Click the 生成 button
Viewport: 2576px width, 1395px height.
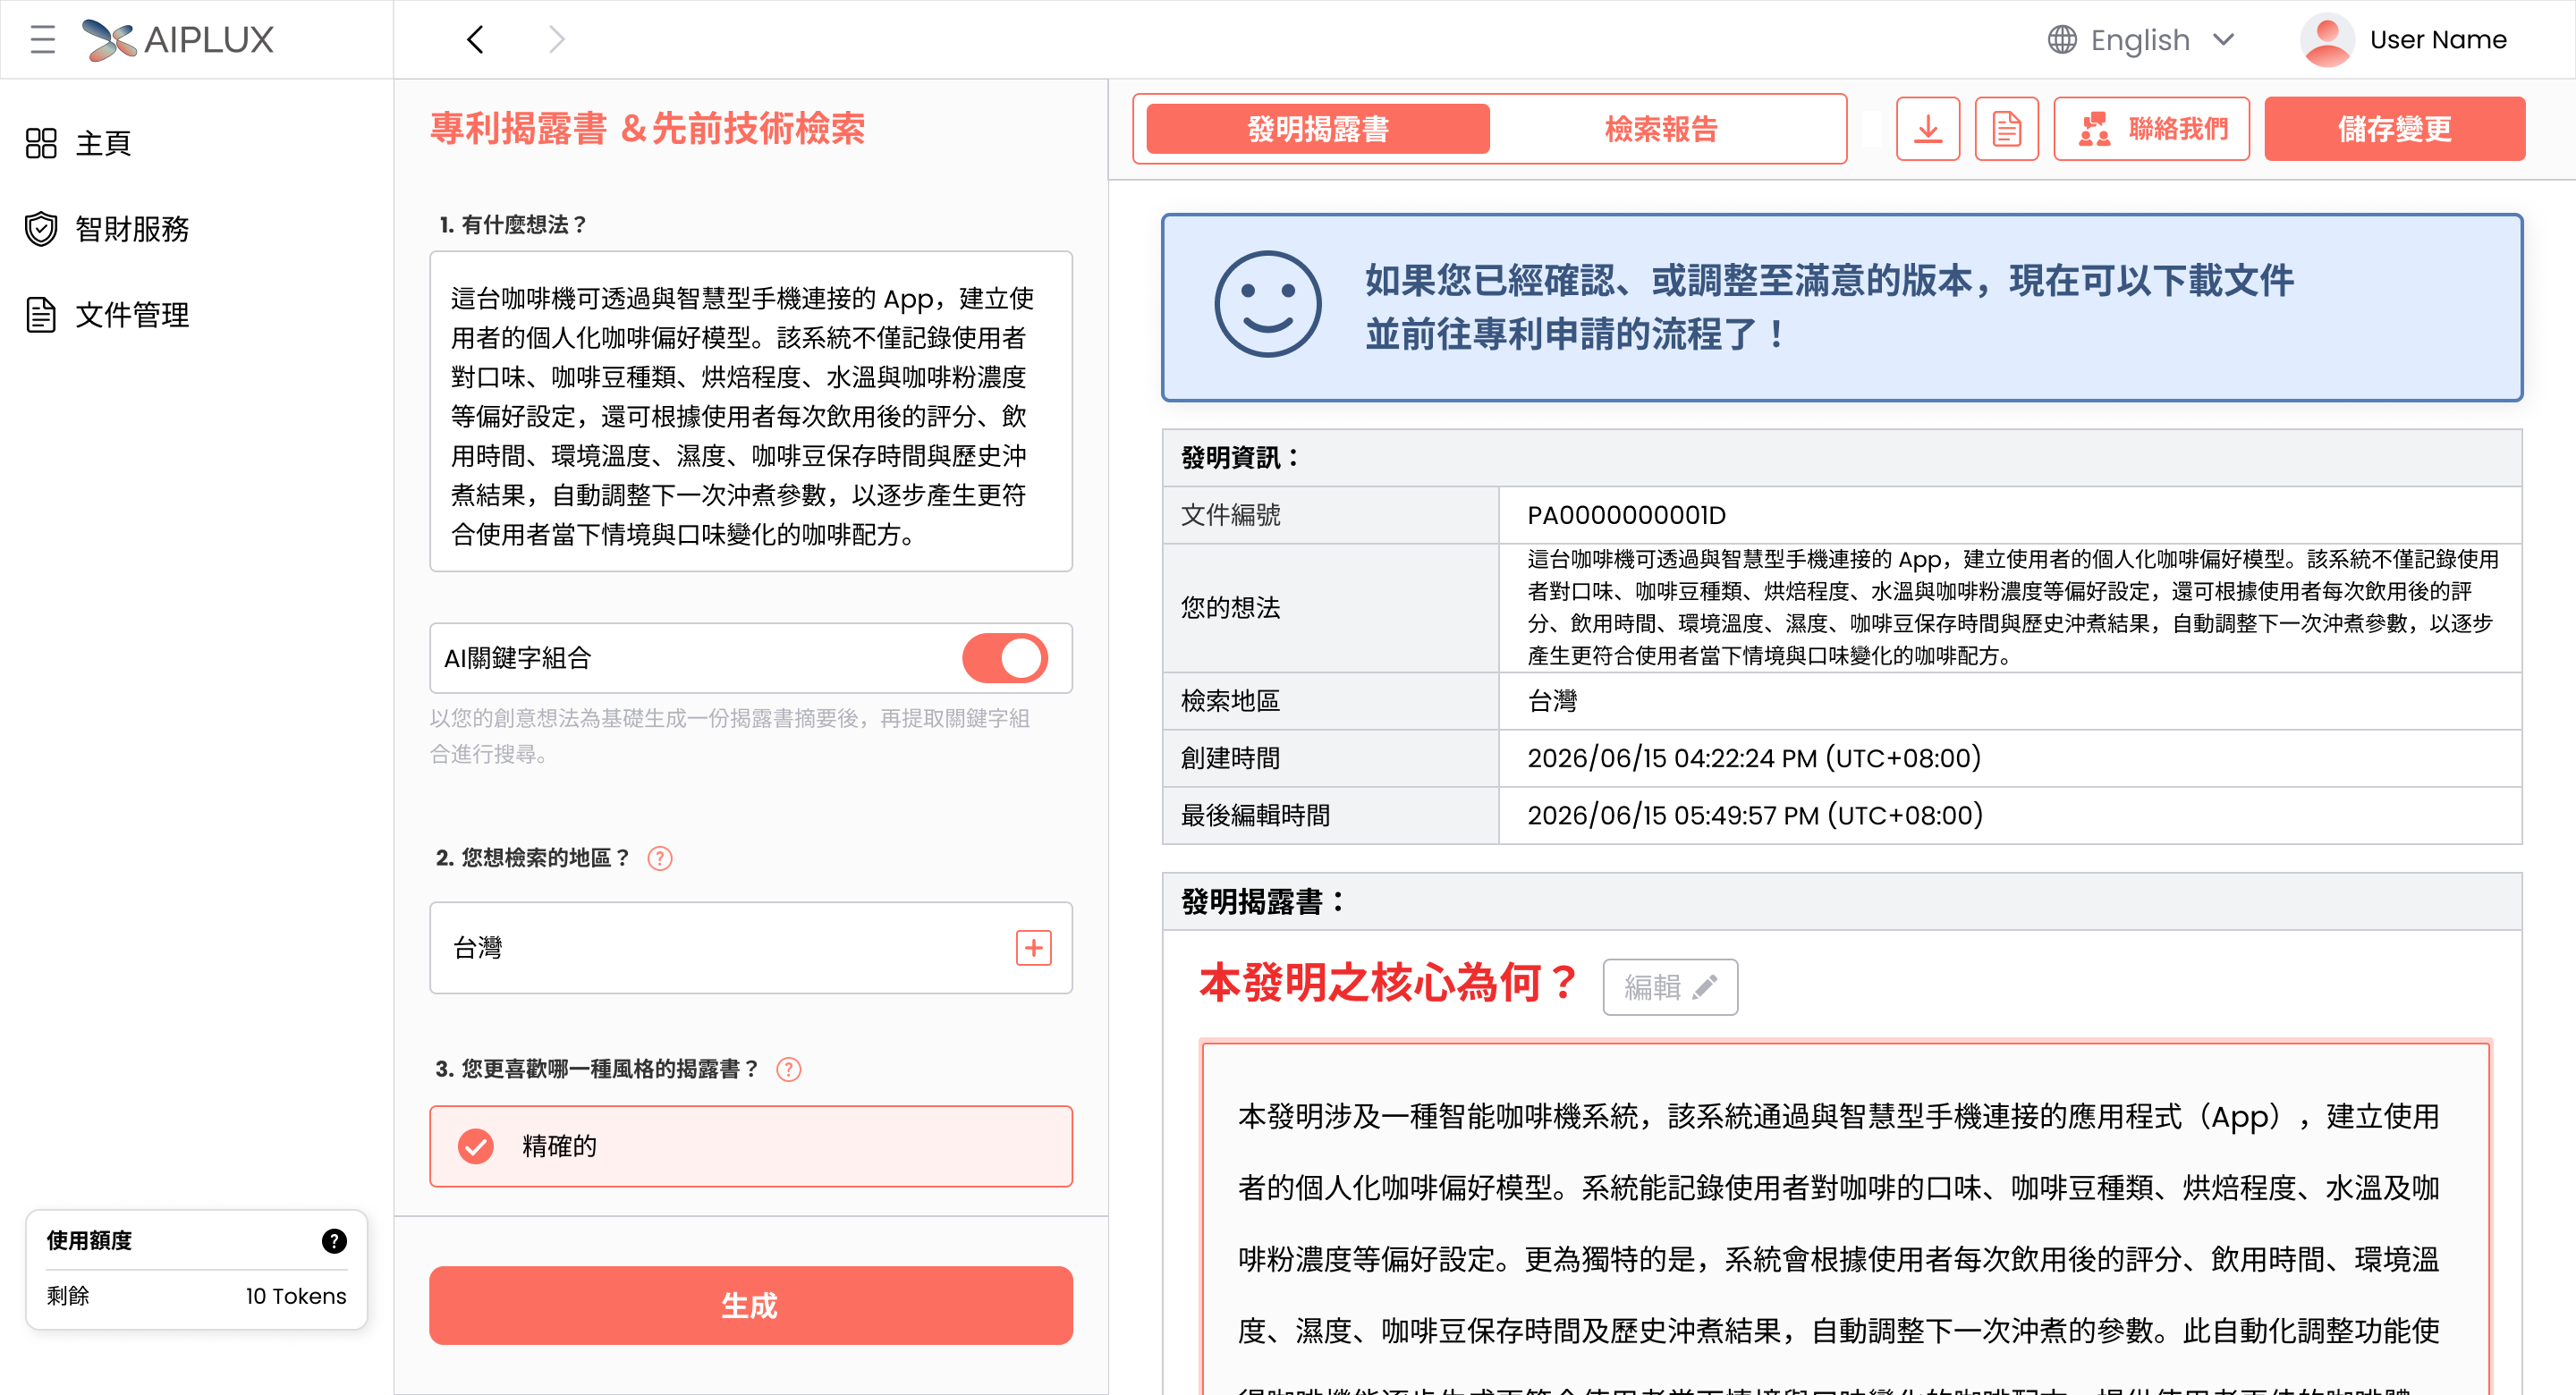pos(751,1306)
